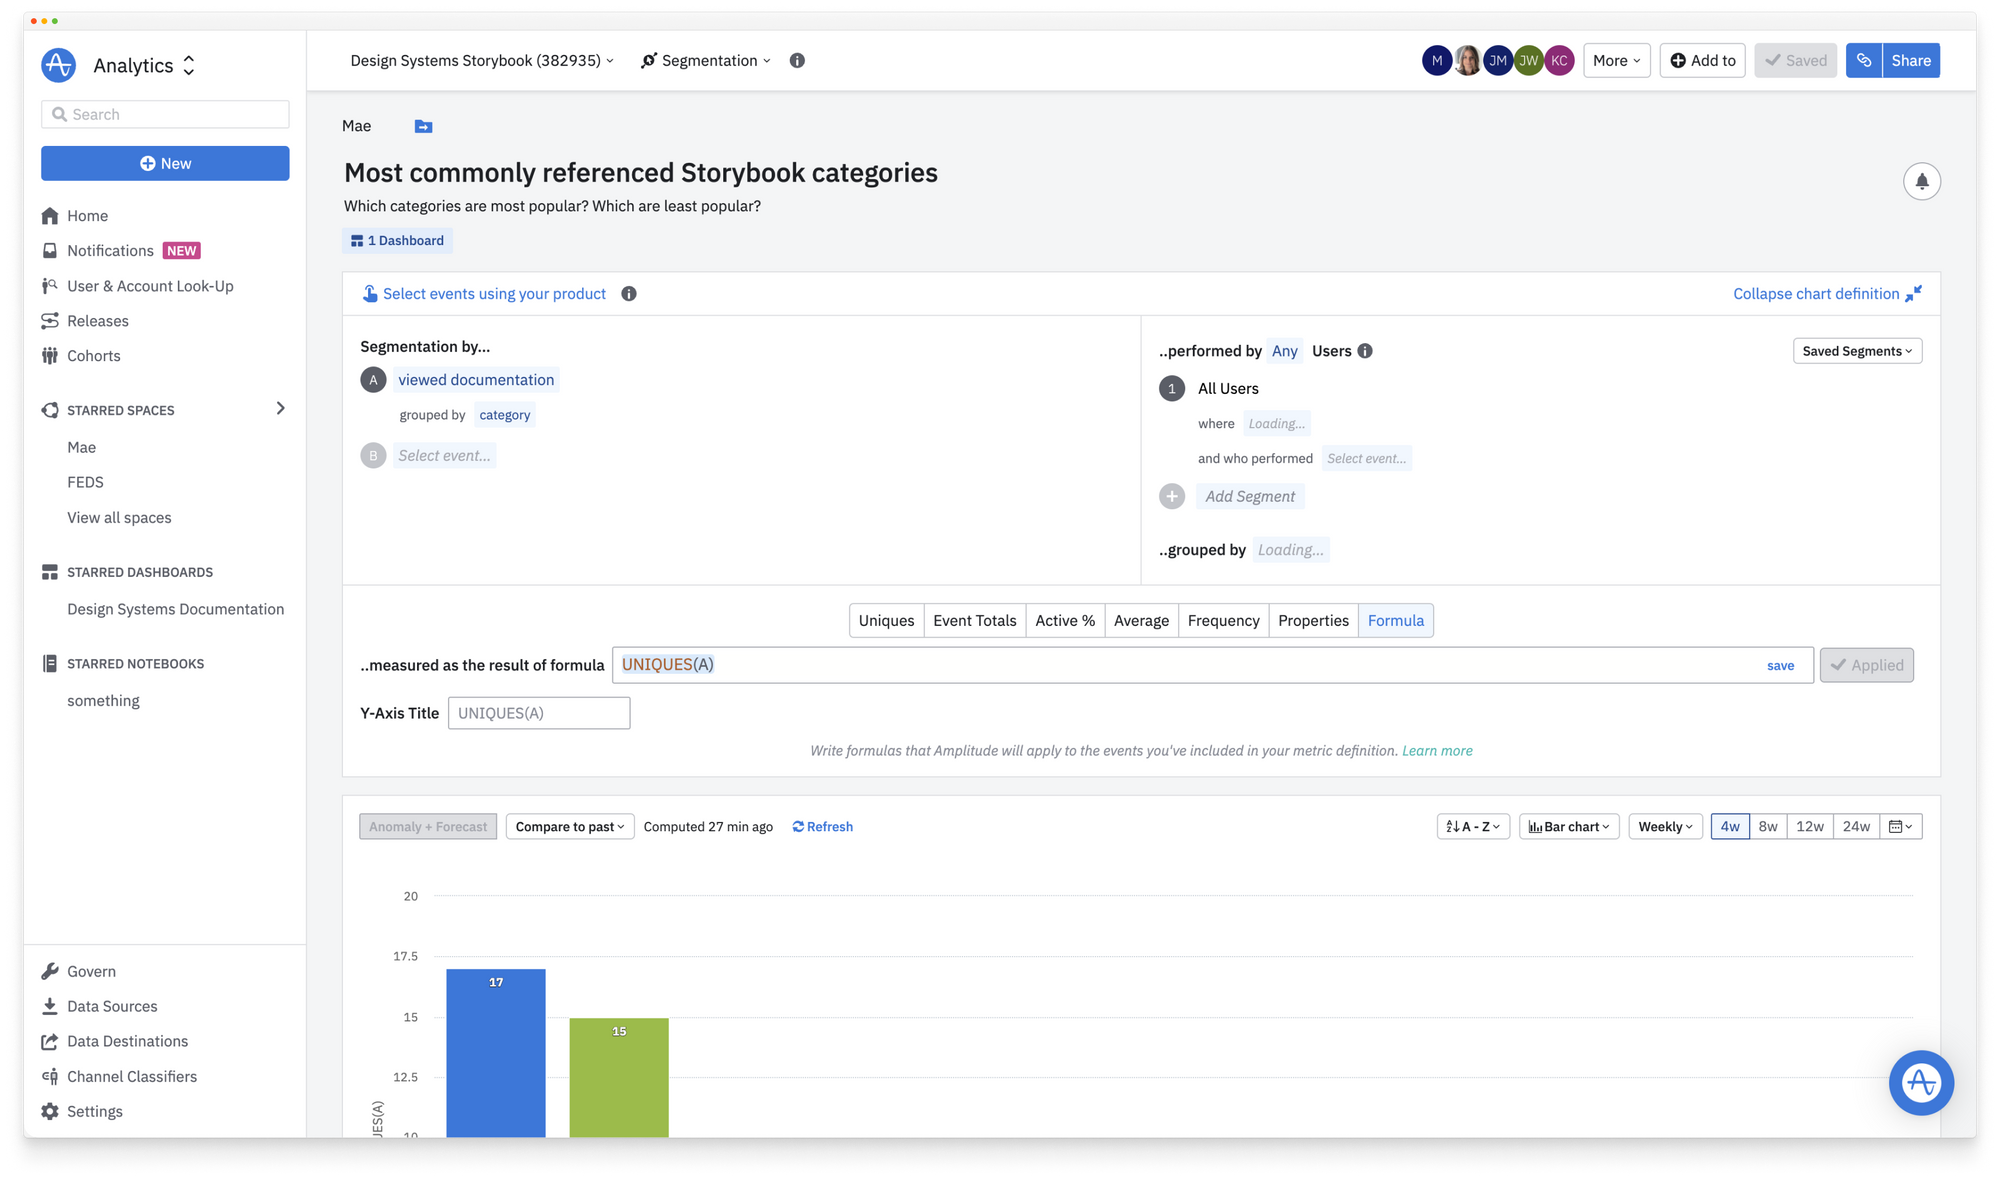
Task: Click the blue 17 bar in the chart
Action: pyautogui.click(x=496, y=1055)
